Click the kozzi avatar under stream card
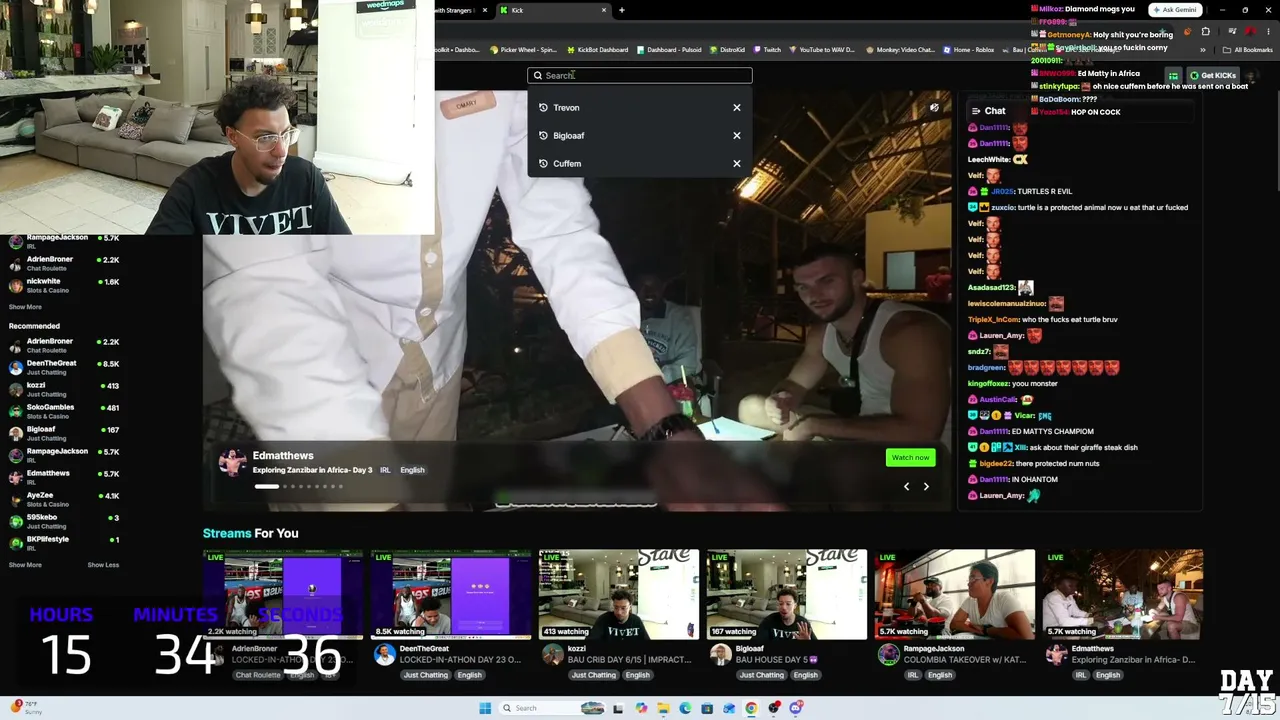This screenshot has height=720, width=1280. pyautogui.click(x=553, y=654)
